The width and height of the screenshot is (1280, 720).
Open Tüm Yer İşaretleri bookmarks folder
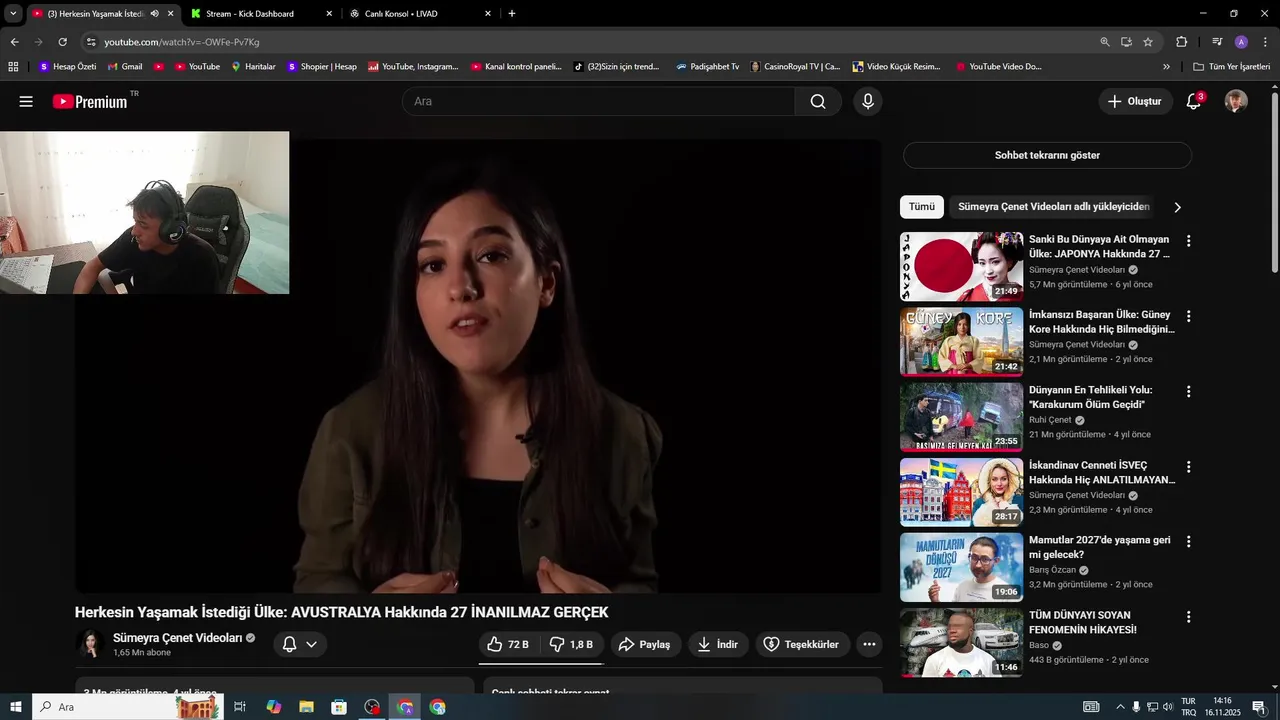coord(1231,67)
